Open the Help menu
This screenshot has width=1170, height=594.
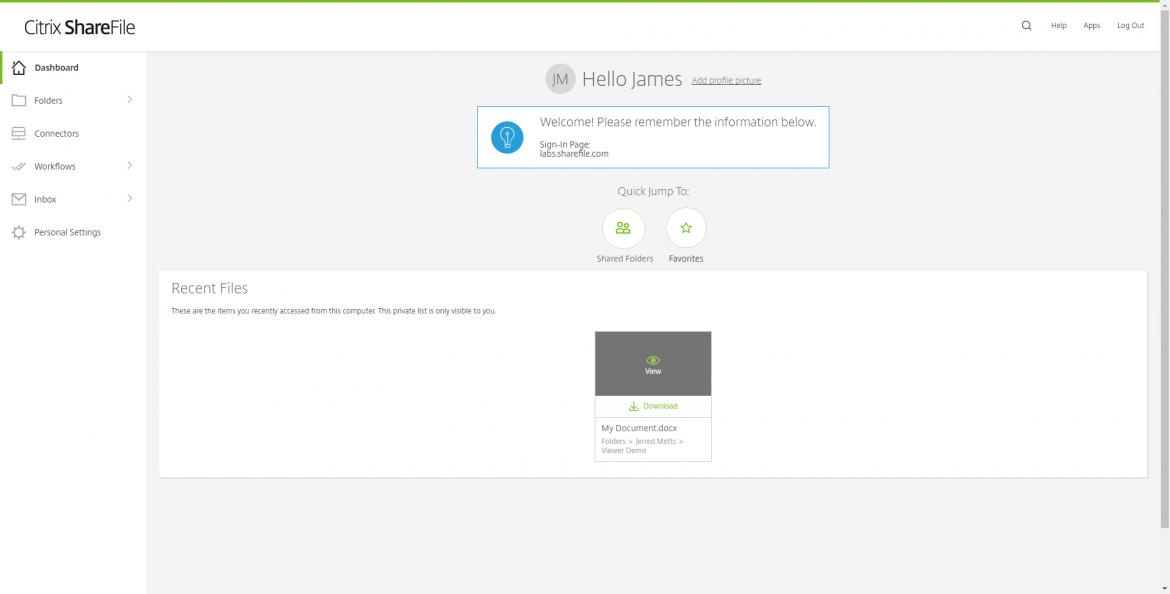(1058, 25)
